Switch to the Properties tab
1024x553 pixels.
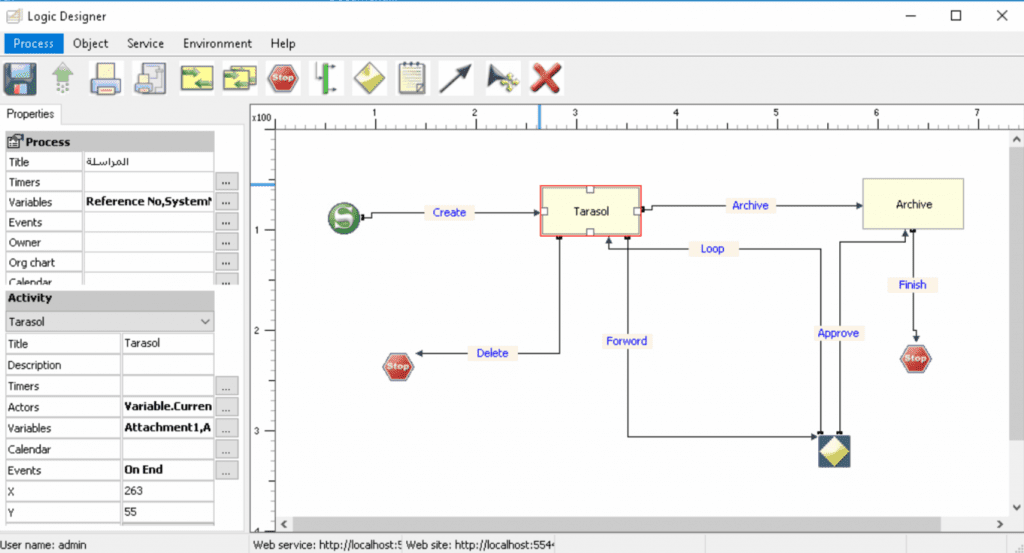pos(32,114)
